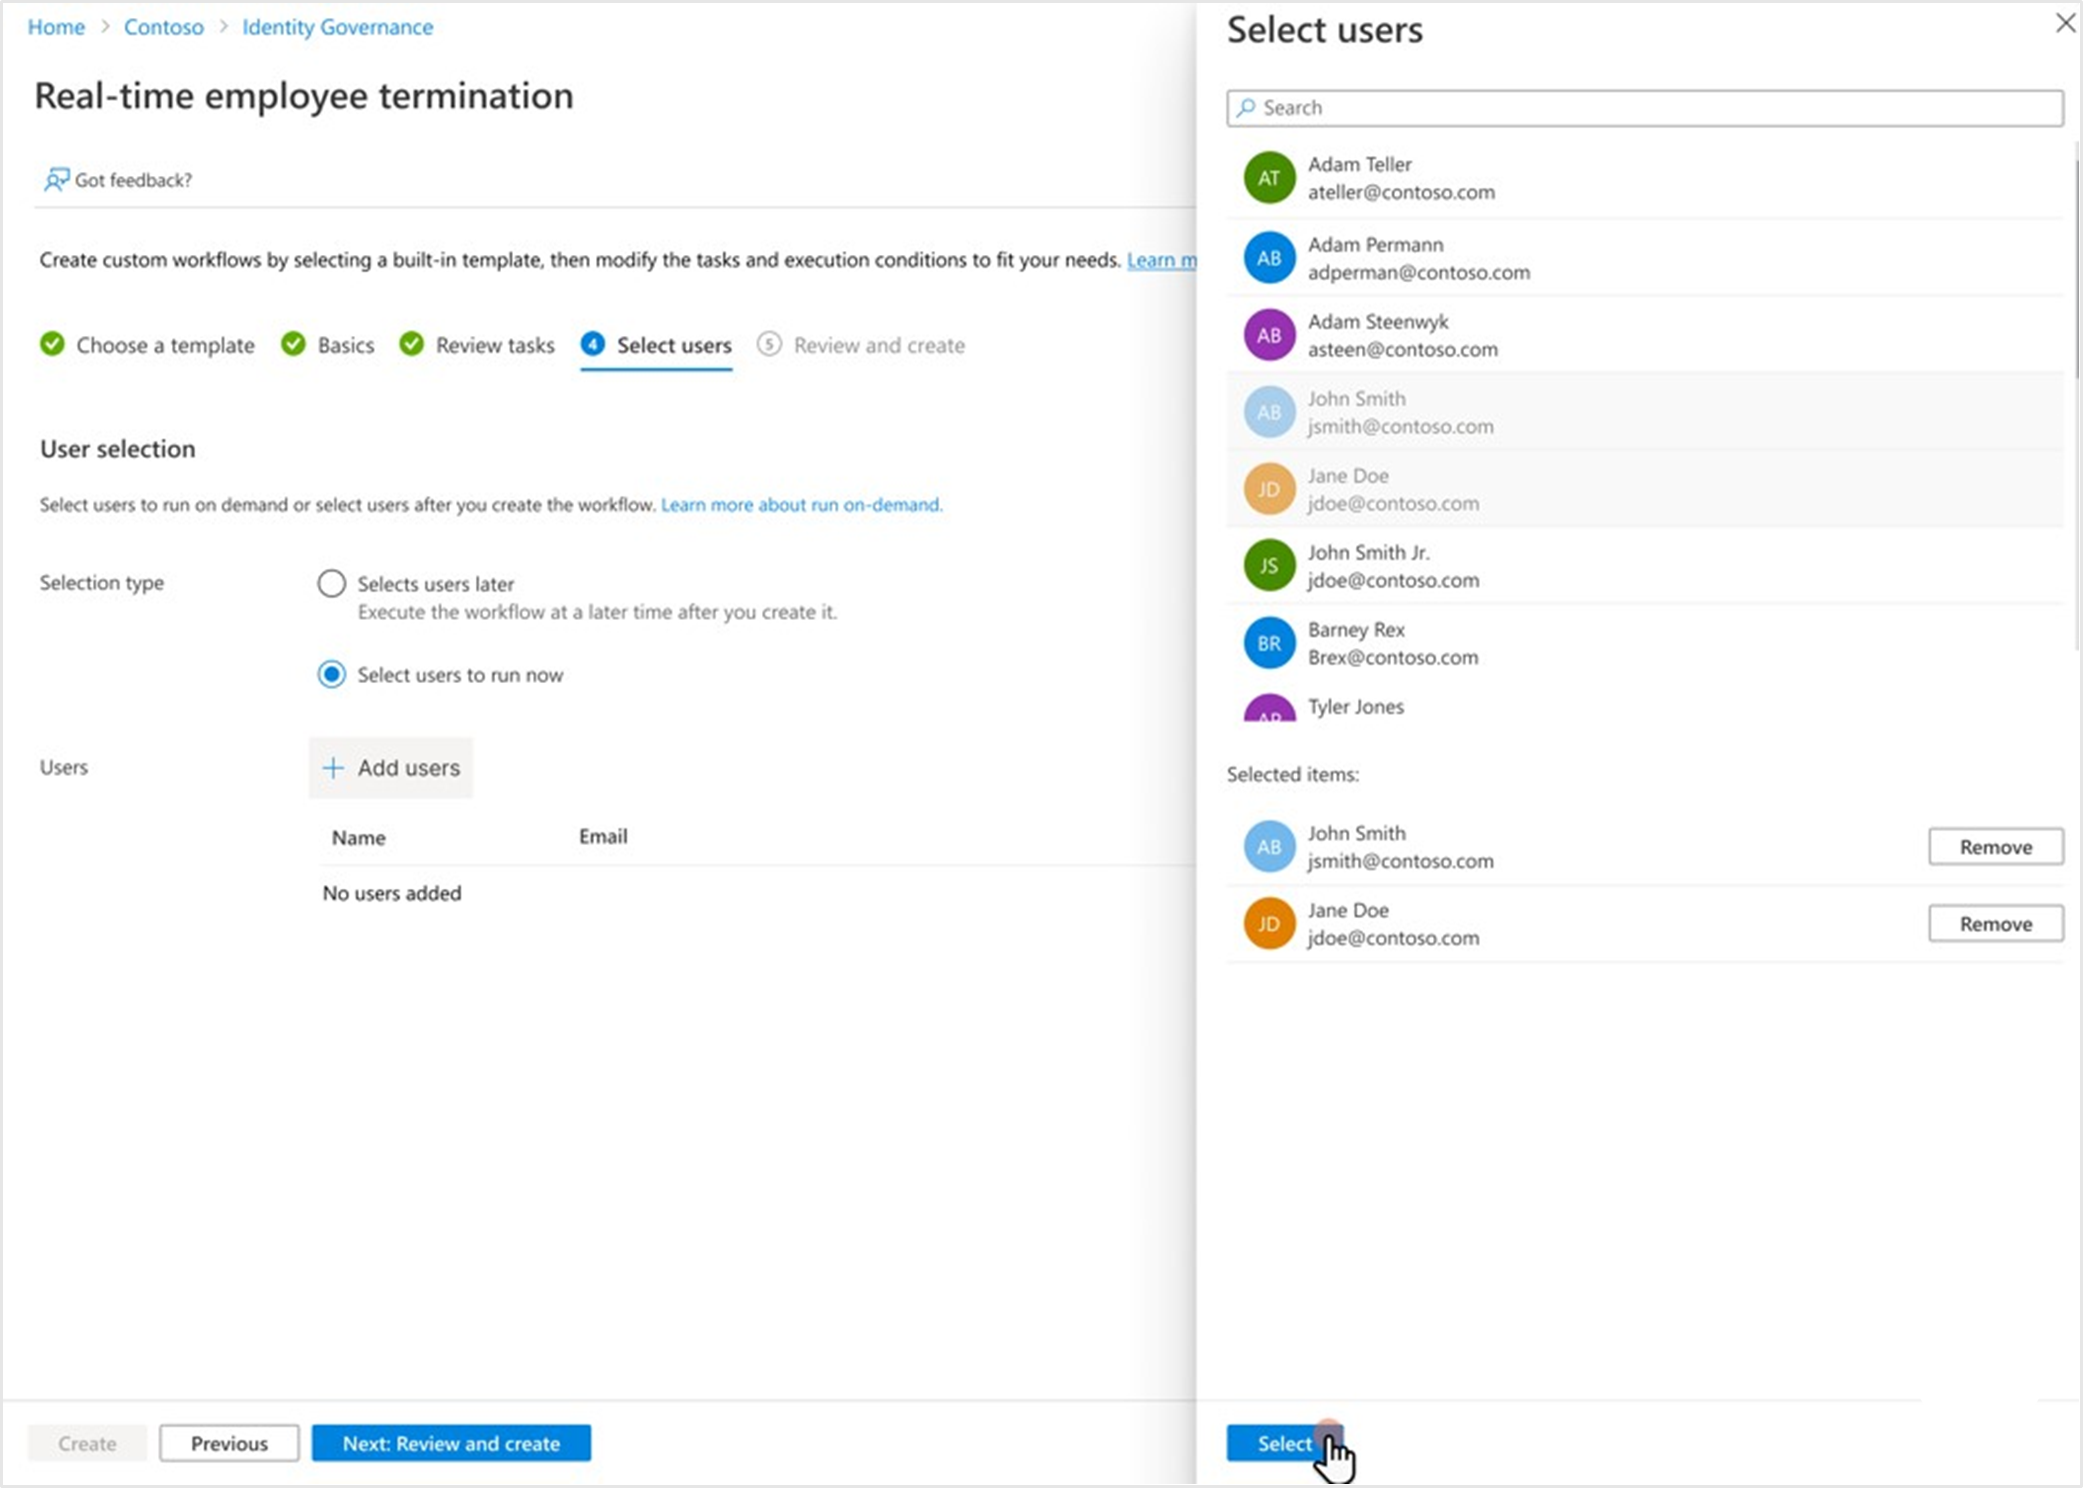
Task: Open the Learn more about run on-demand link
Action: click(x=800, y=505)
